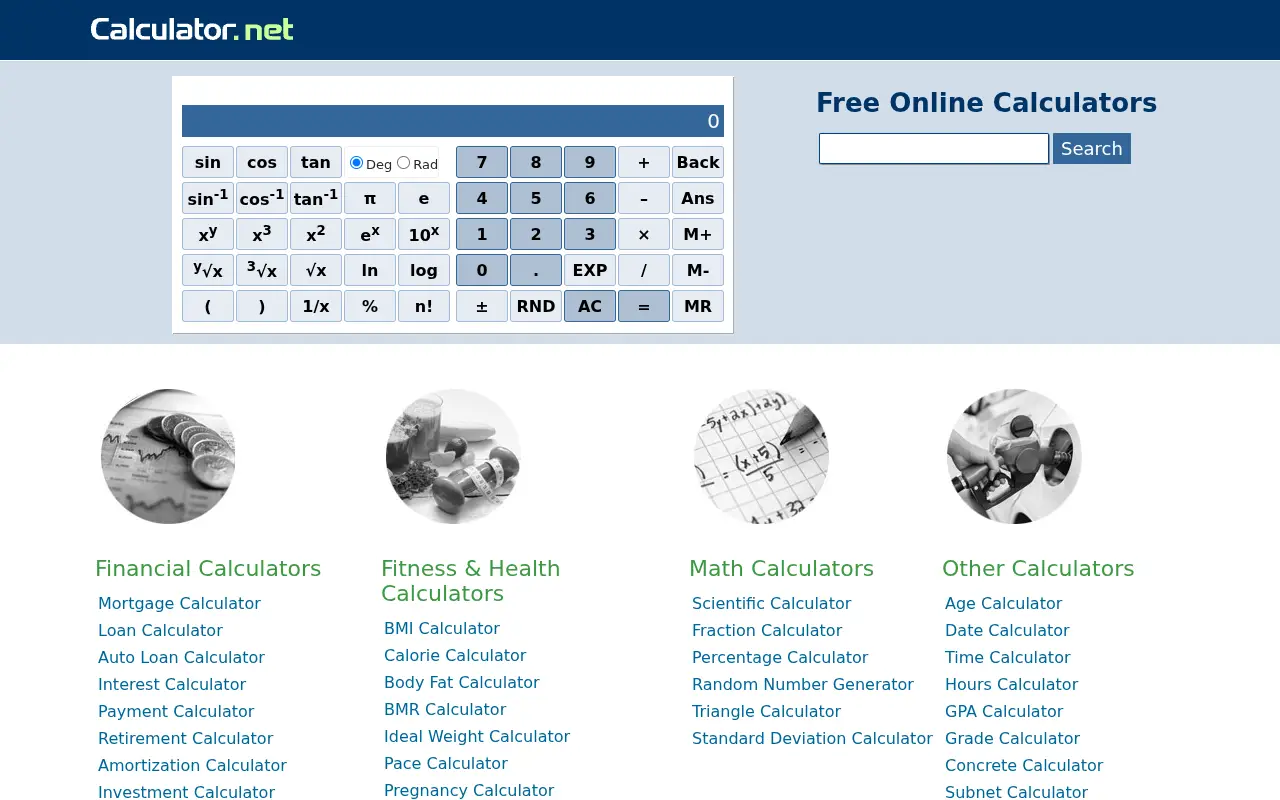Select Rad angle mode
Screen dimensions: 1280x800
[403, 163]
